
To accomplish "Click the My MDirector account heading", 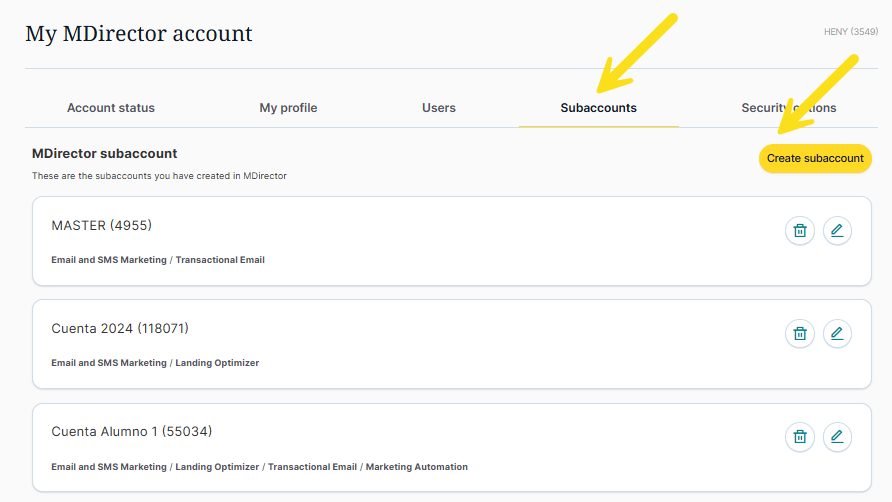I will click(139, 34).
